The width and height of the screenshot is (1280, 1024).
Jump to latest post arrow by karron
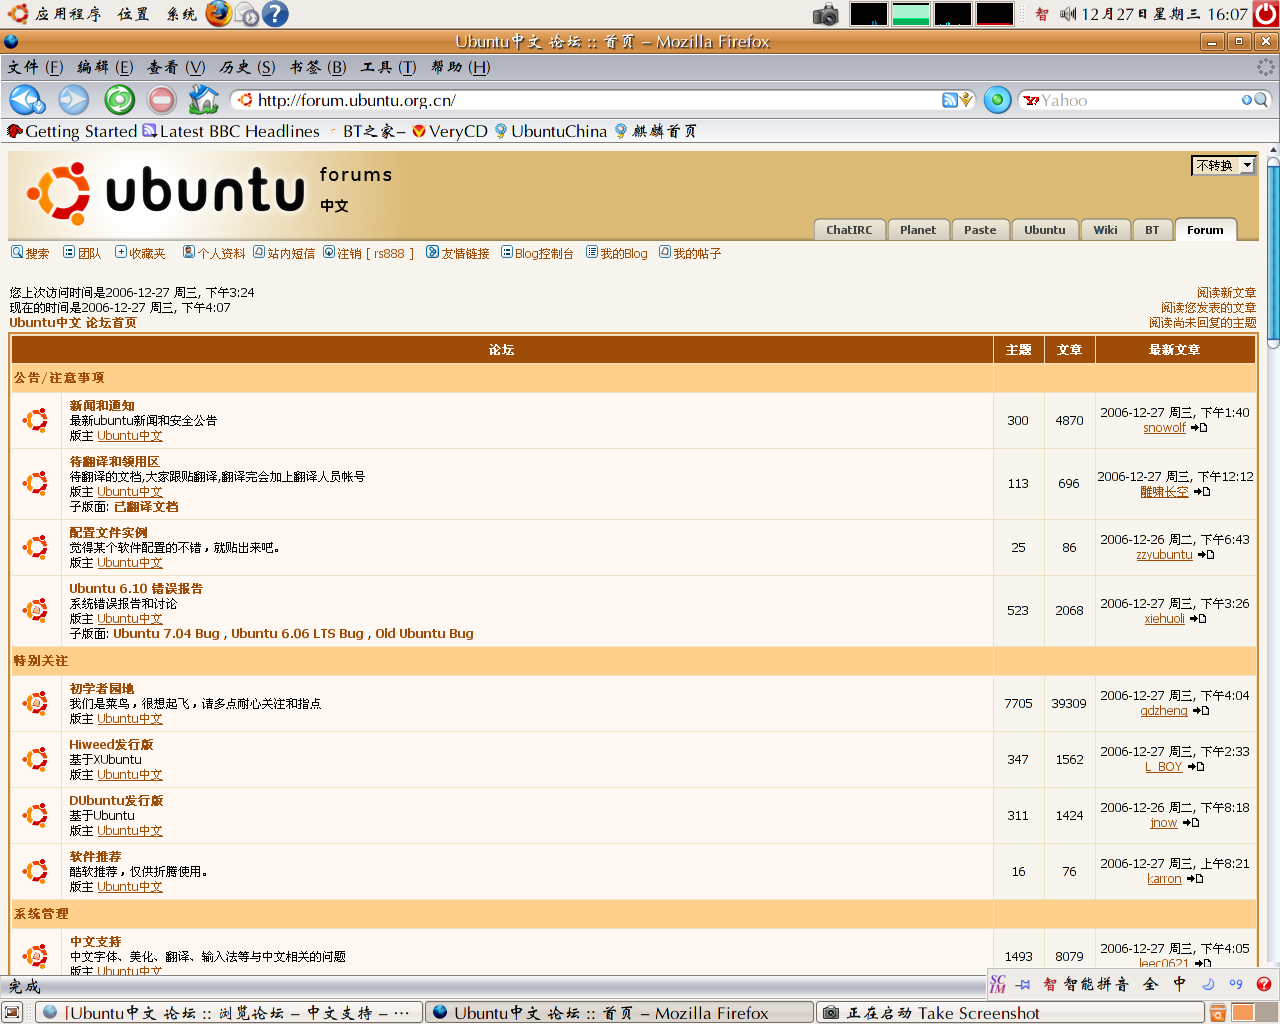(x=1195, y=879)
